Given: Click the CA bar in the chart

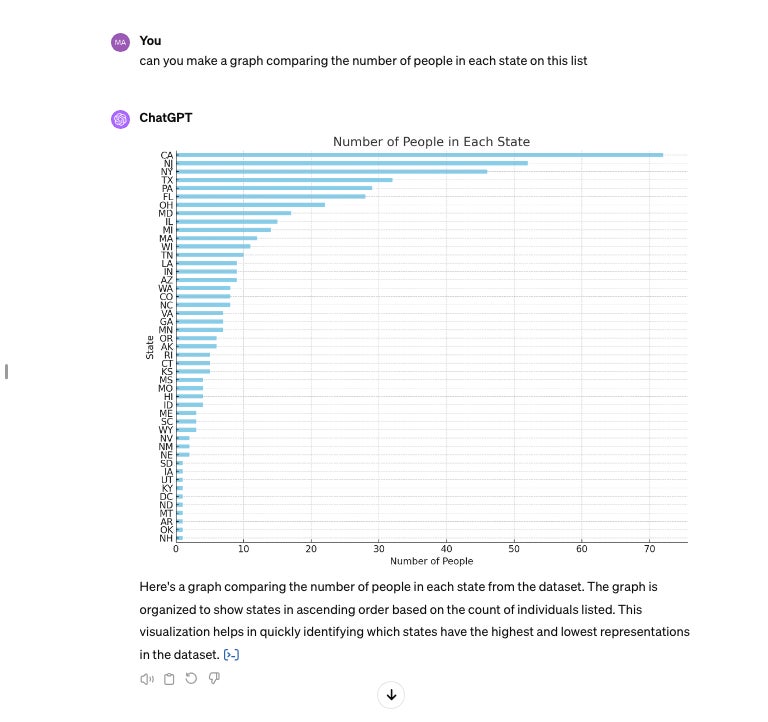Looking at the screenshot, I should tap(419, 155).
